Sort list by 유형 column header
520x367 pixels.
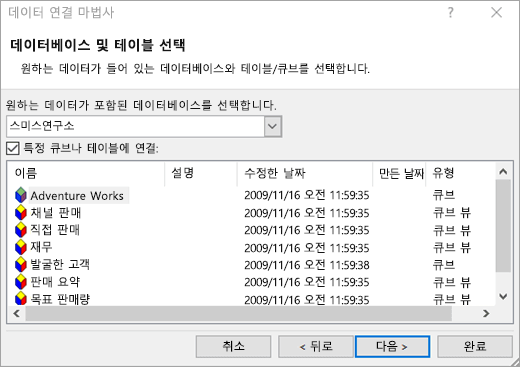(460, 173)
